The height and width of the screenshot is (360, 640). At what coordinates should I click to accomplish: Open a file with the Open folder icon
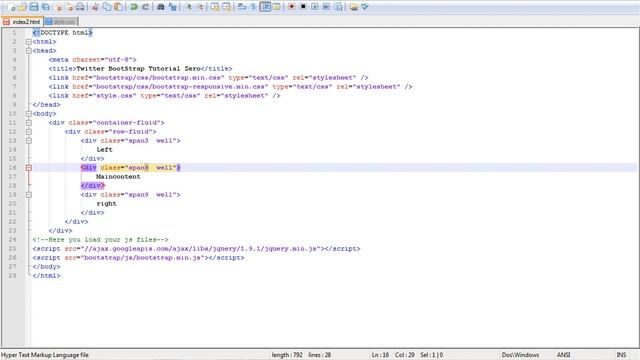[22, 7]
